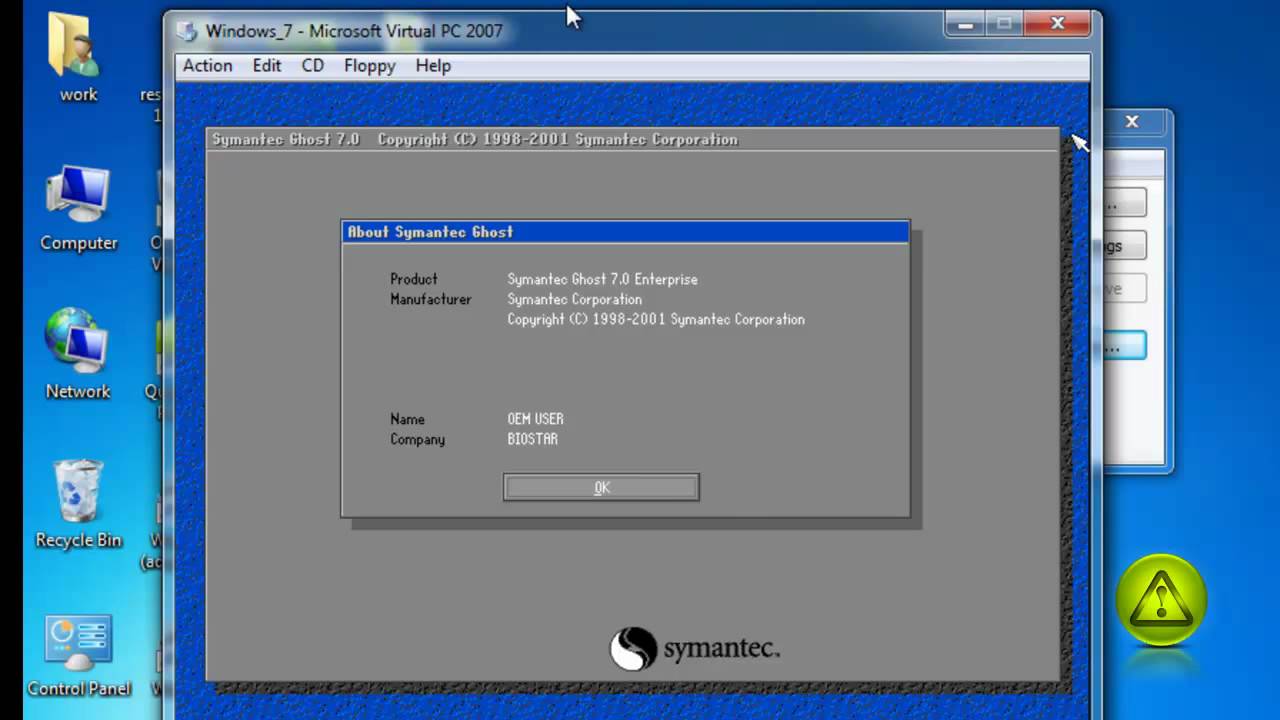Select the Control Panel desktop icon
Image resolution: width=1280 pixels, height=720 pixels.
79,655
